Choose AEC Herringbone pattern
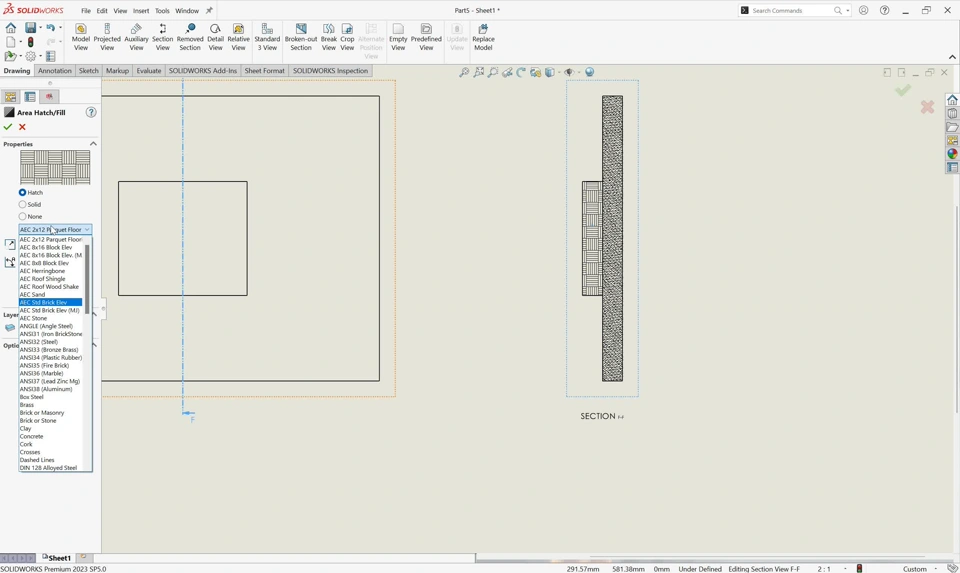This screenshot has width=960, height=573. click(x=51, y=271)
